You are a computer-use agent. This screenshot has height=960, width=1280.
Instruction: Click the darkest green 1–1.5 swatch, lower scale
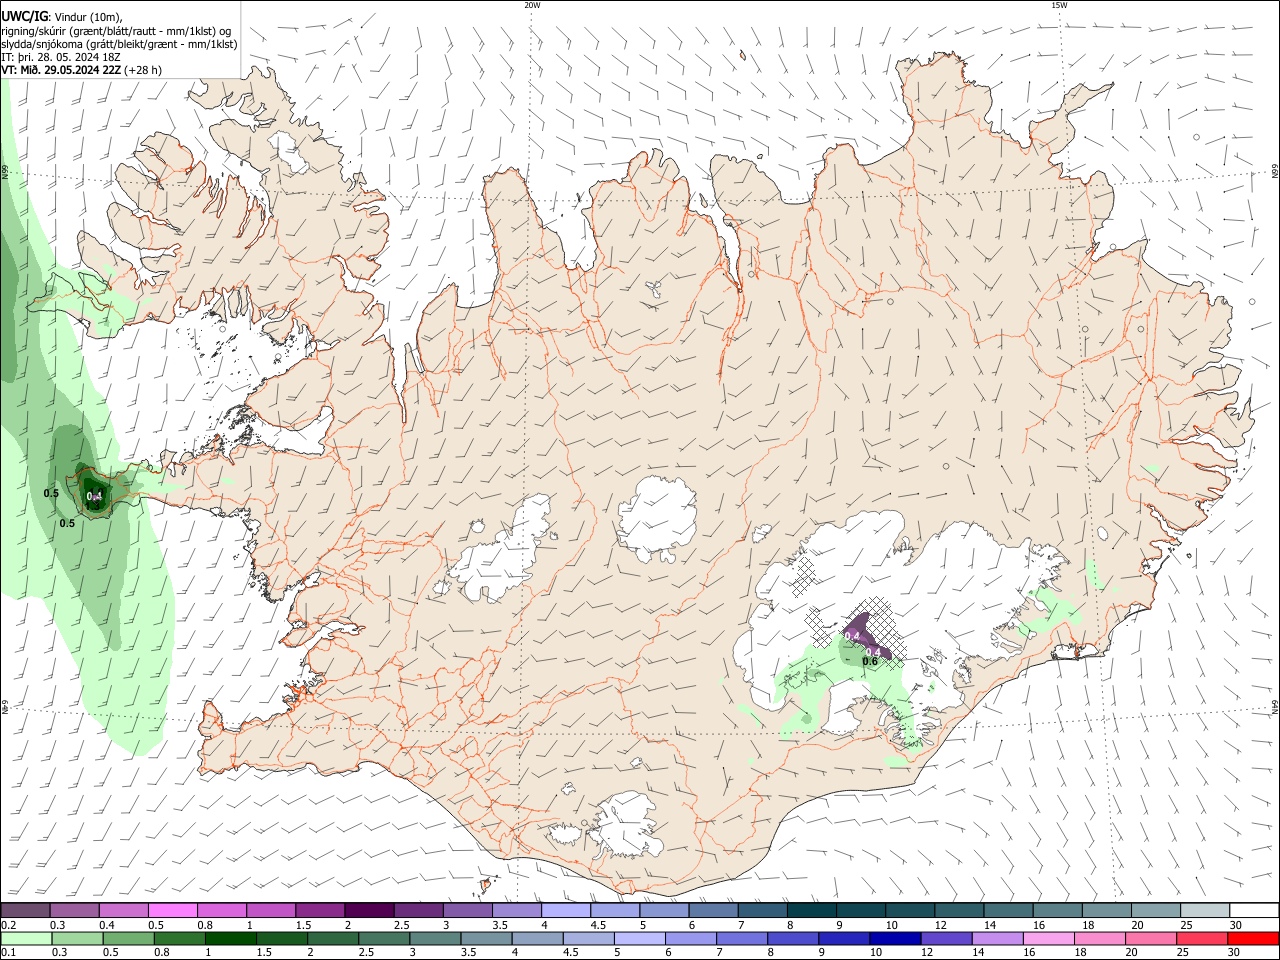tap(230, 938)
